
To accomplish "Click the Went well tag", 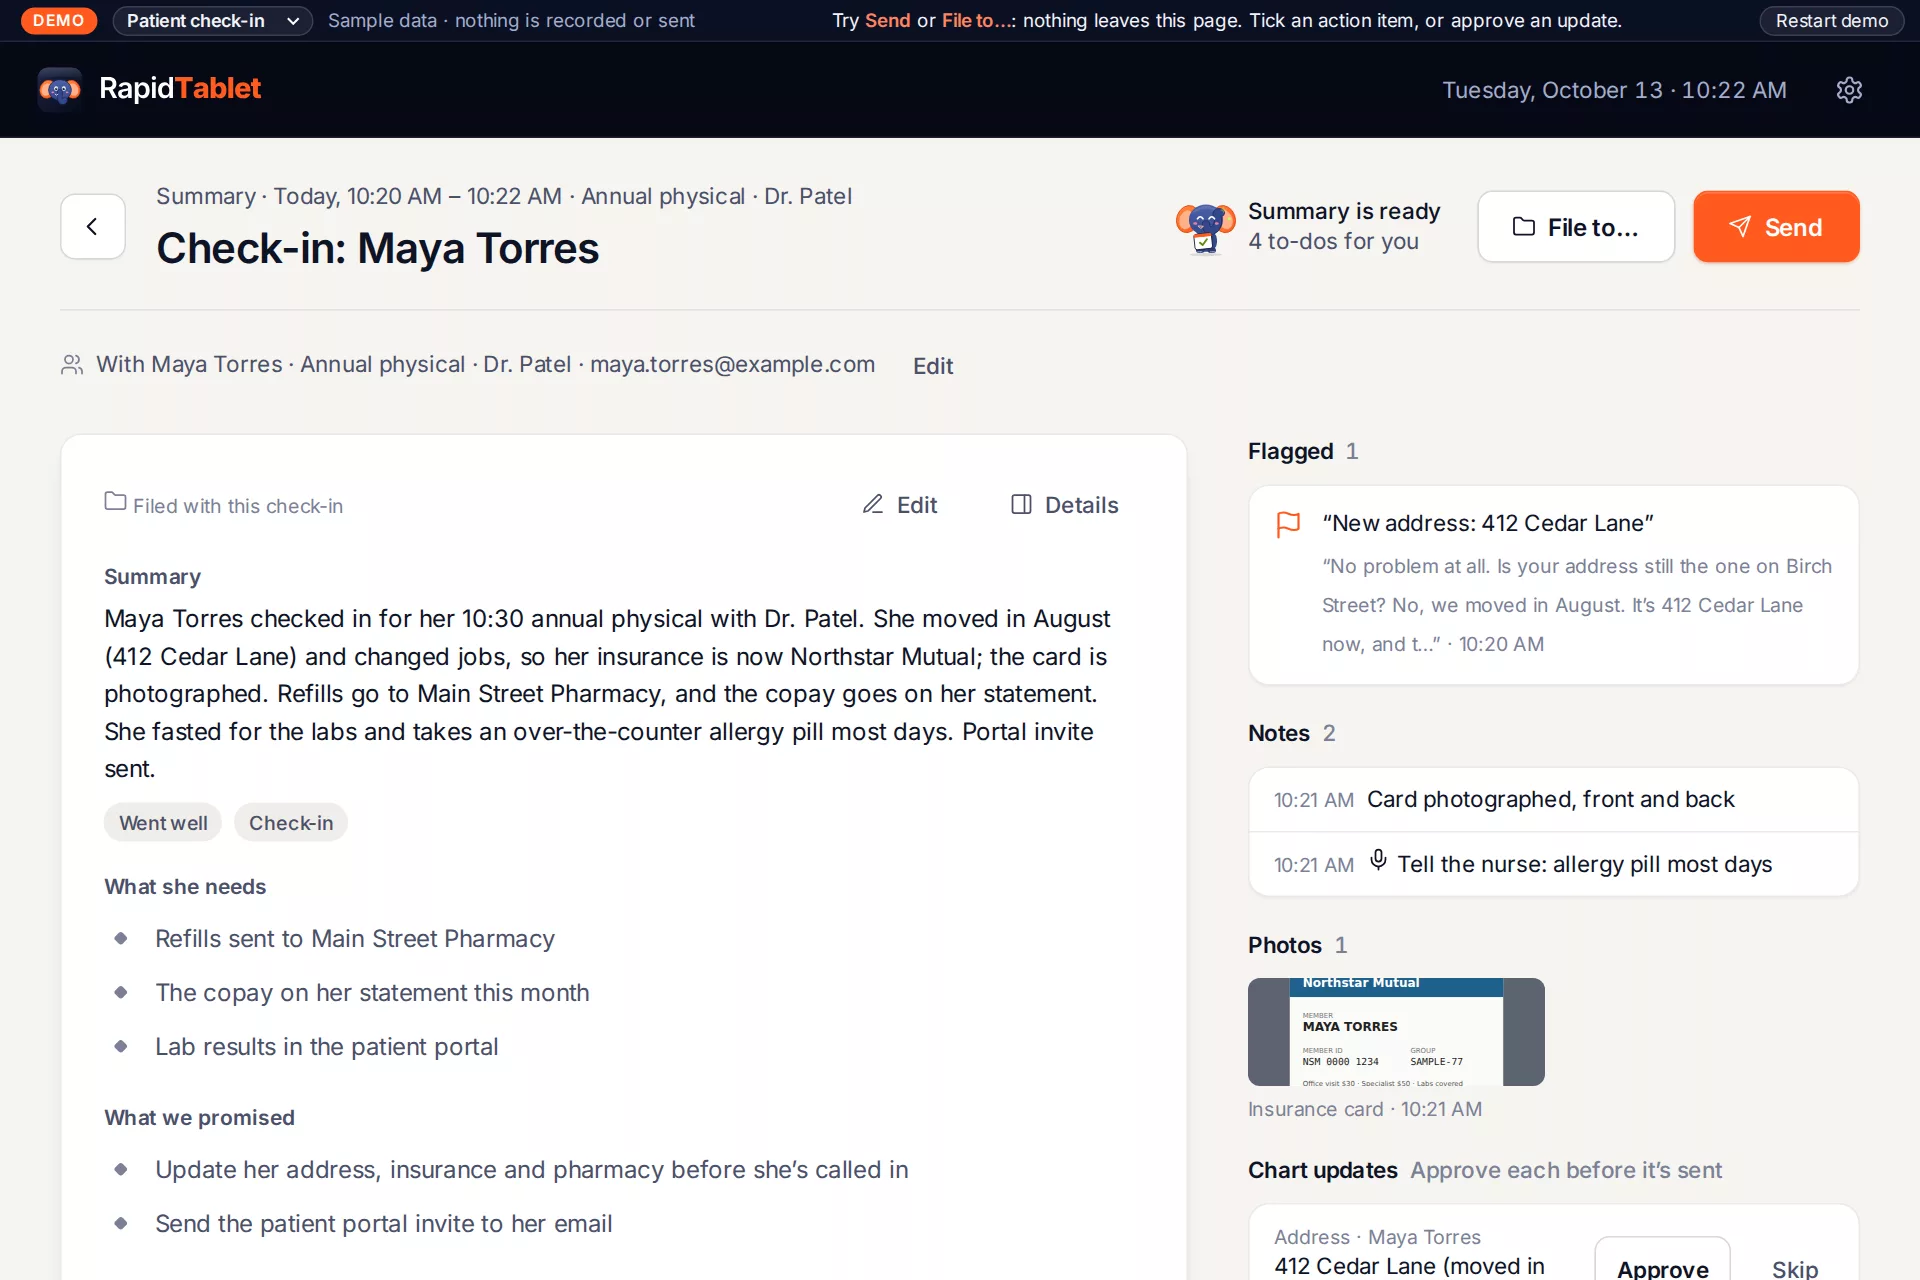I will [163, 823].
